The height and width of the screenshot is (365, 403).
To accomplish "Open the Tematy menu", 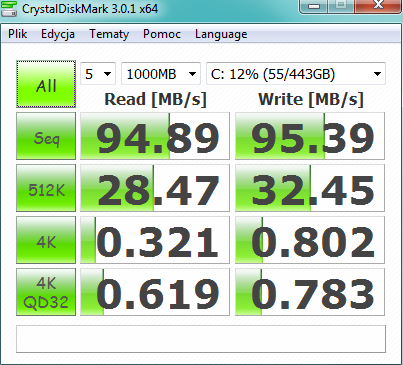I will pyautogui.click(x=109, y=34).
